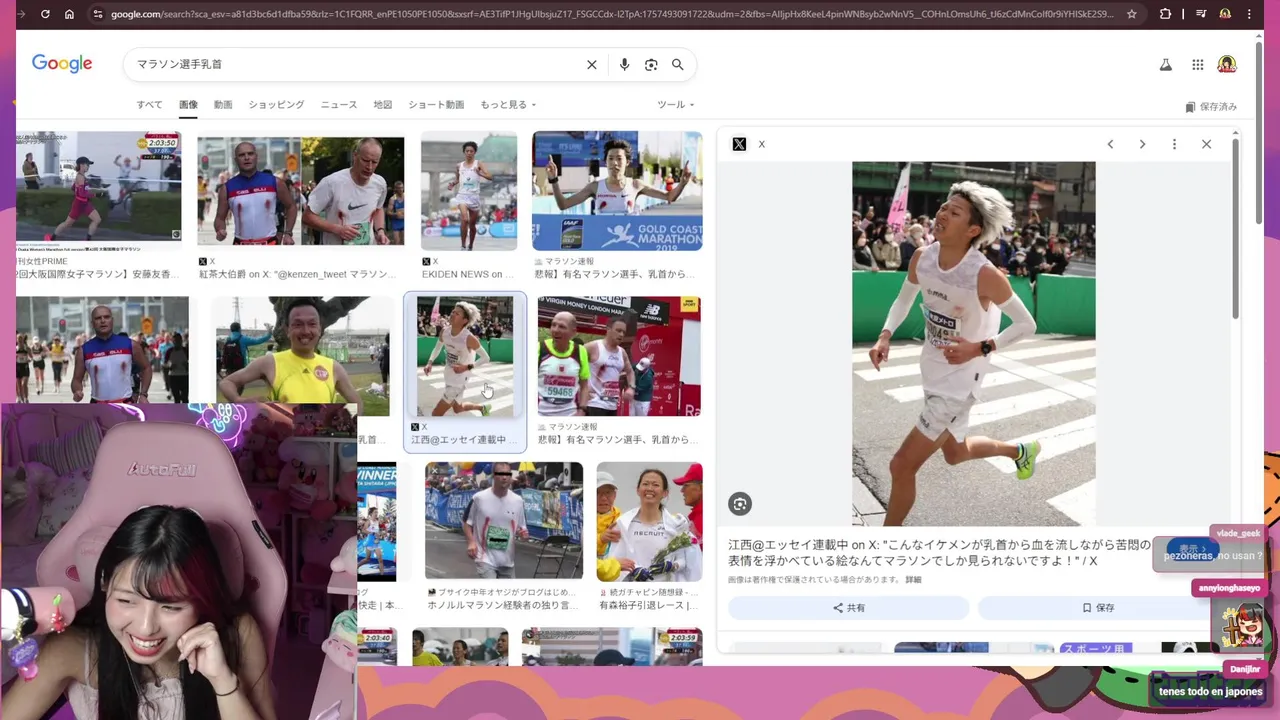Screen dimensions: 1280x720
Task: Submit search using magnifying glass icon
Action: click(x=677, y=64)
